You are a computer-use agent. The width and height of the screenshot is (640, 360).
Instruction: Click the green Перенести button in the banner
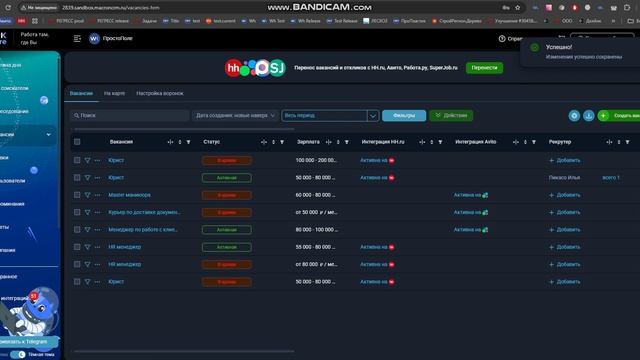(484, 68)
